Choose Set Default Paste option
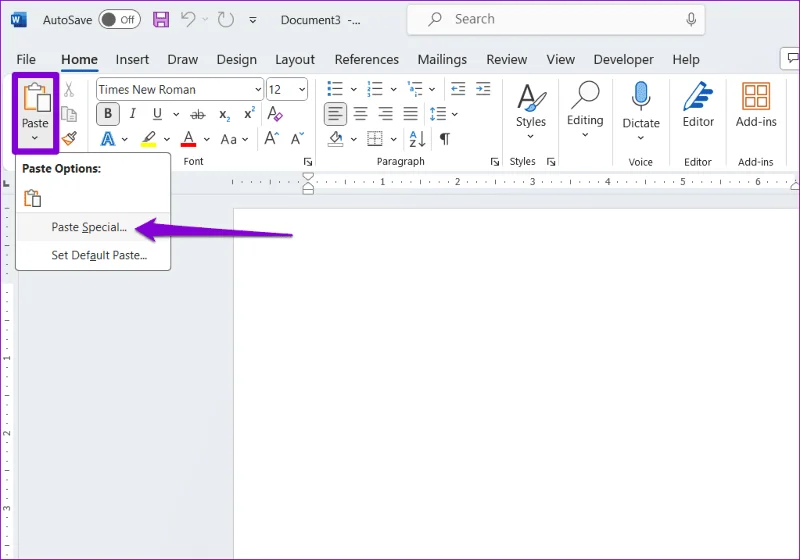The image size is (800, 560). click(x=93, y=255)
